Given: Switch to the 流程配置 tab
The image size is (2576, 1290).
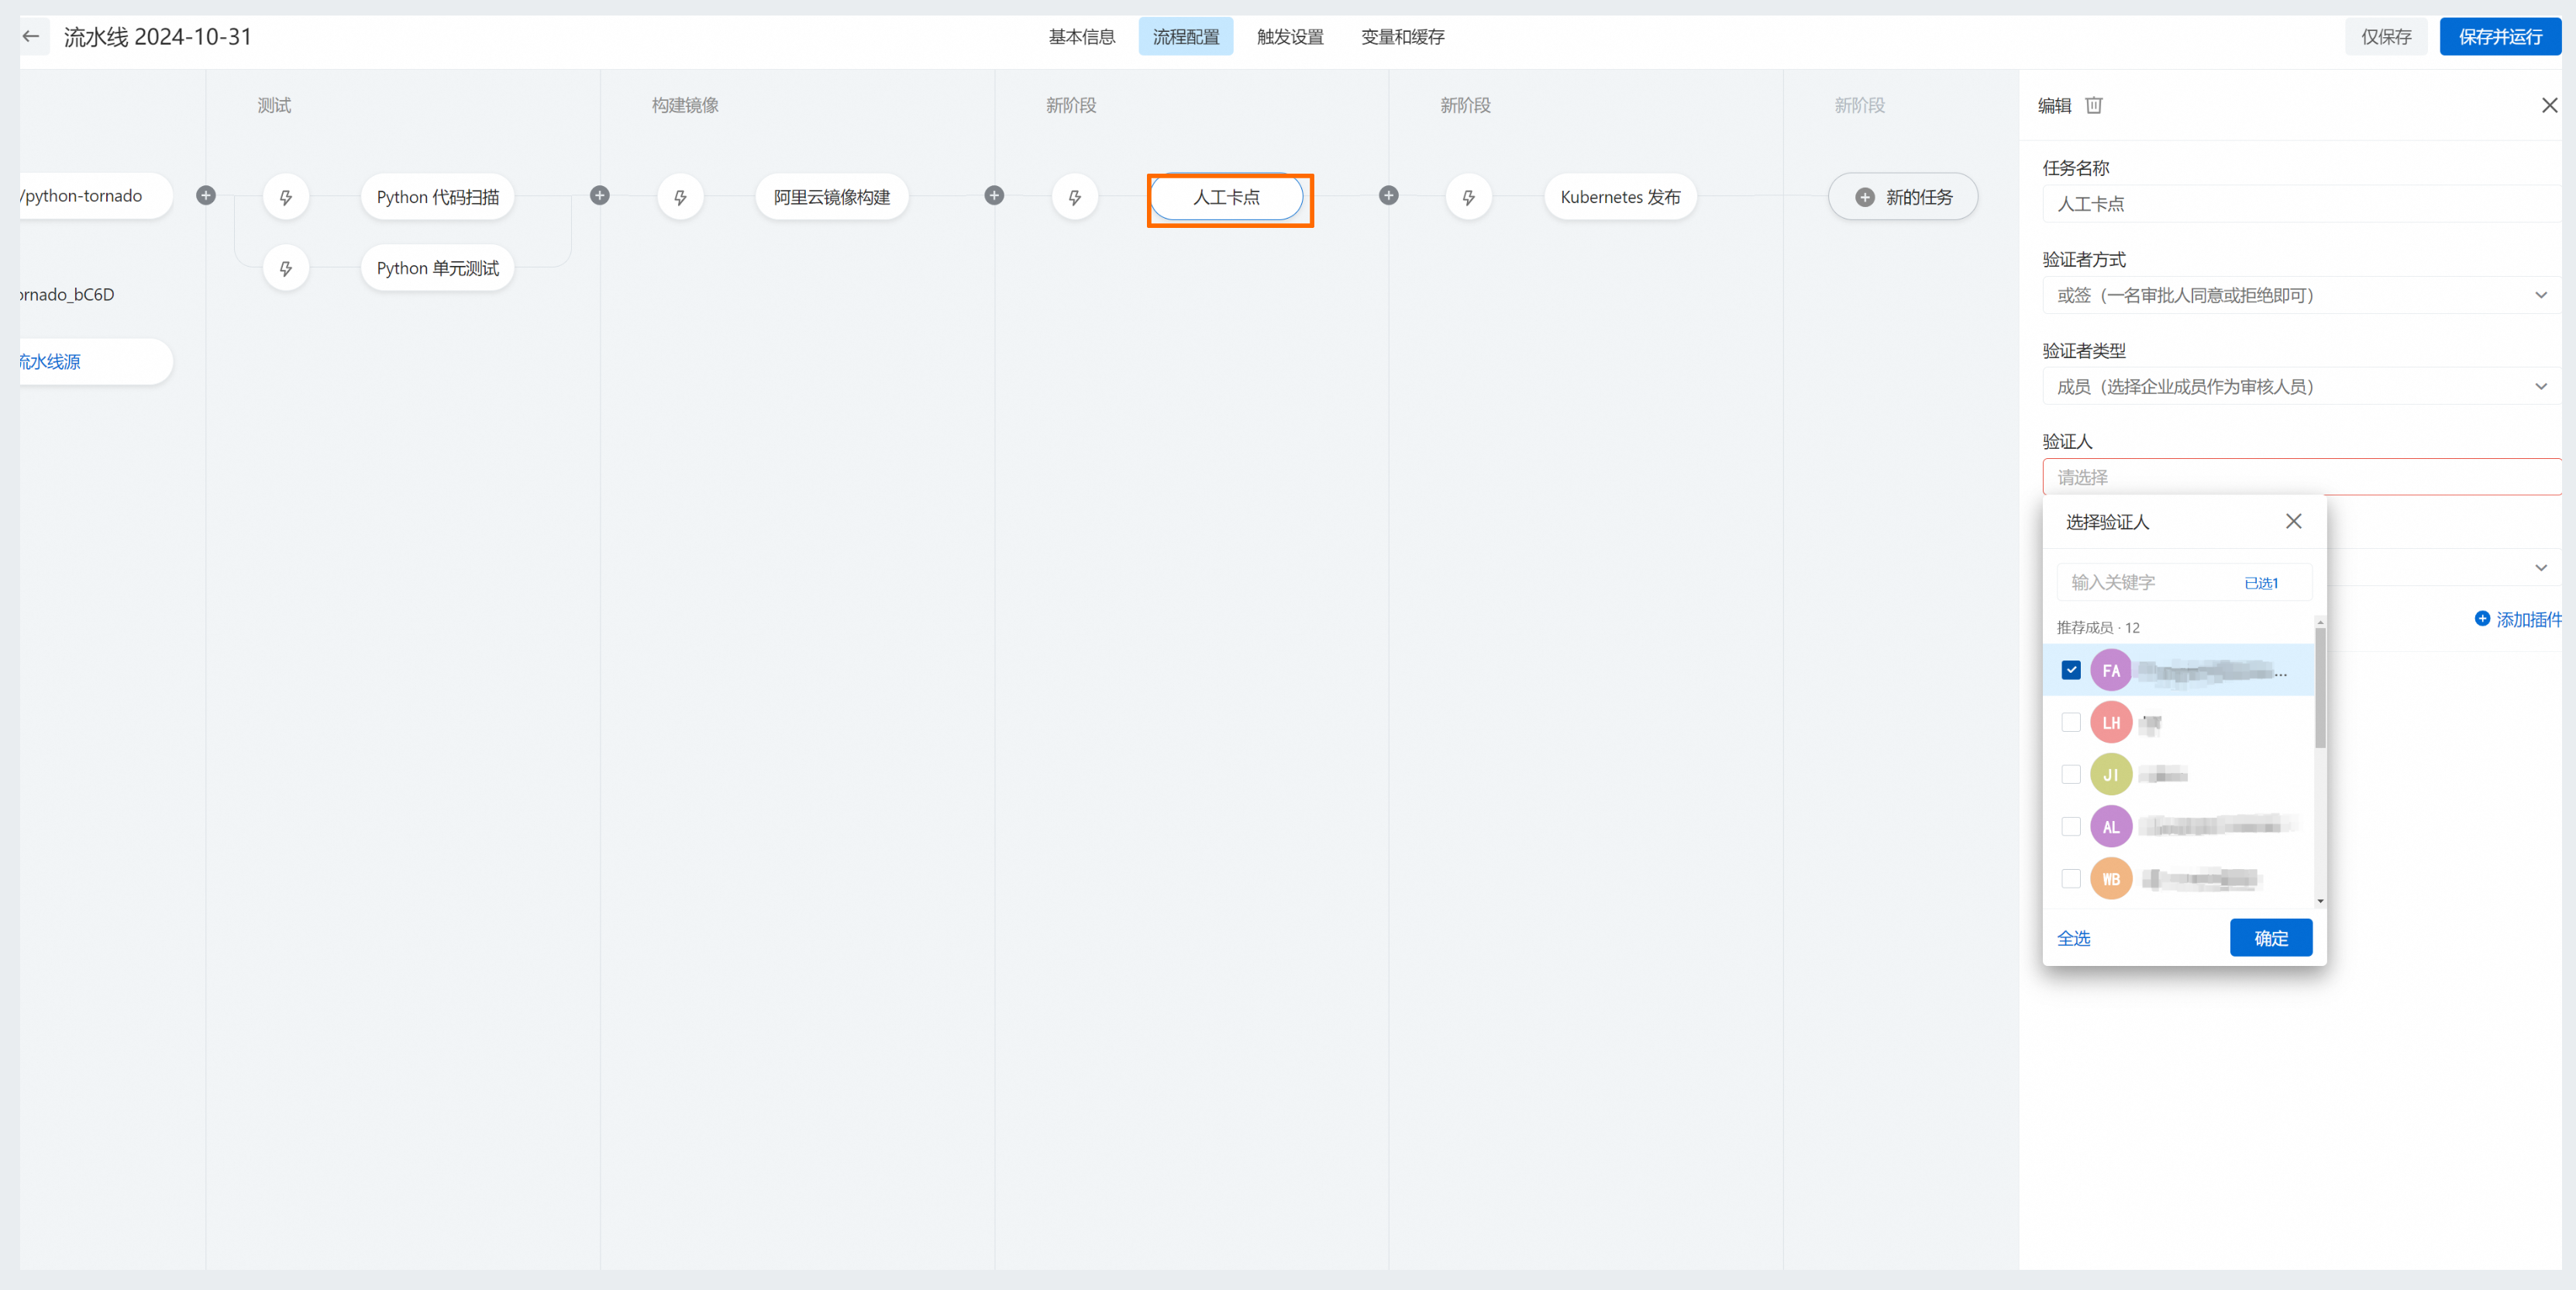Looking at the screenshot, I should click(1186, 37).
